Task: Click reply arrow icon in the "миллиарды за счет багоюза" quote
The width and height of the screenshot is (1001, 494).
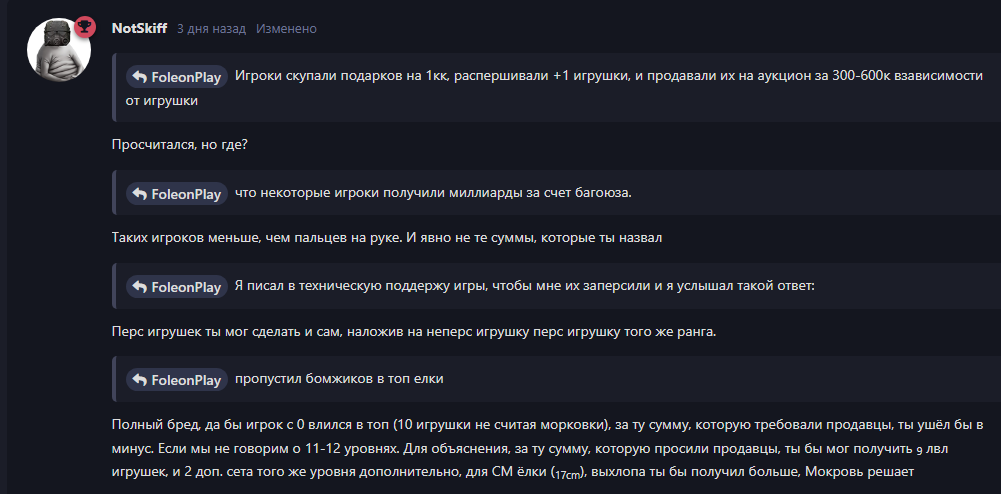Action: point(140,194)
